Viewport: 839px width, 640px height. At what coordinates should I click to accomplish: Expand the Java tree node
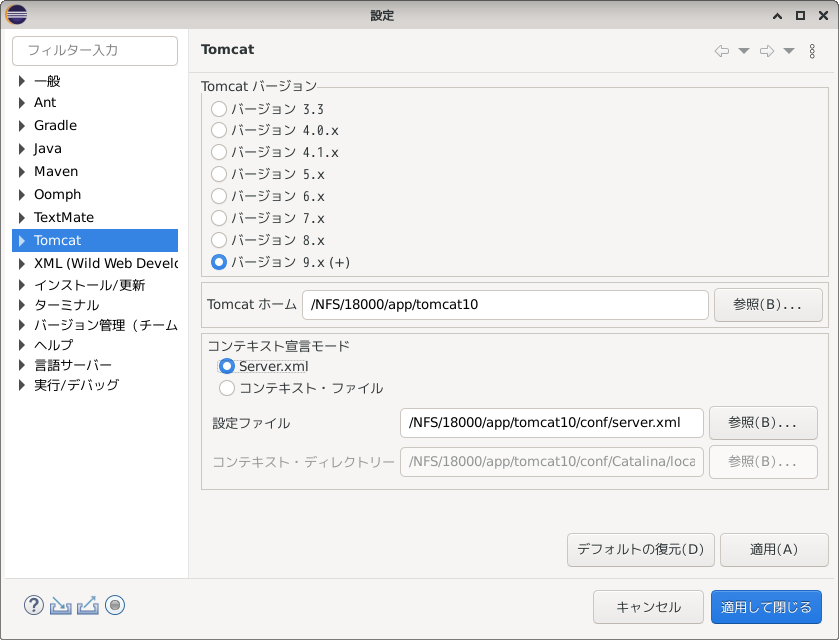(x=21, y=149)
